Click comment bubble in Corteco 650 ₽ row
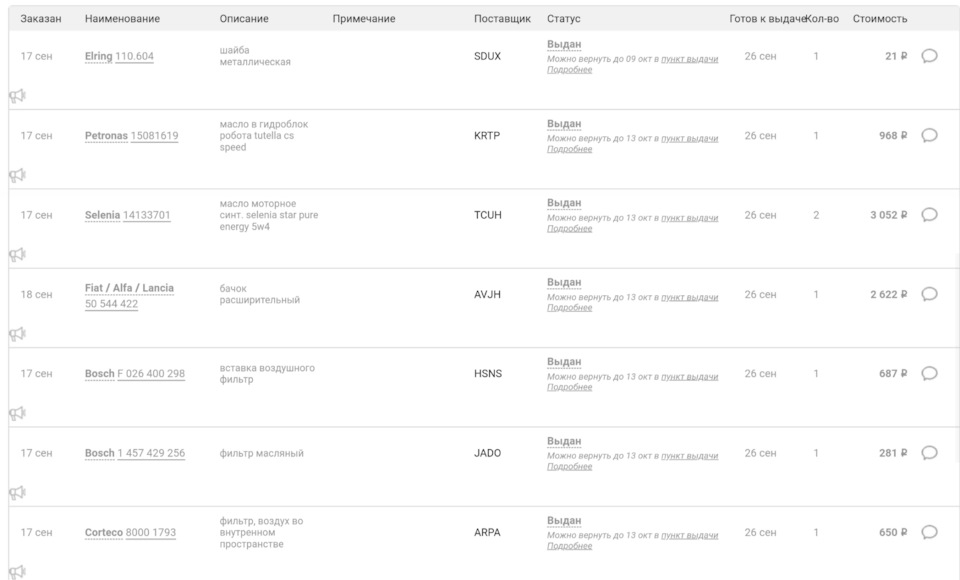The image size is (960, 580). tap(928, 532)
